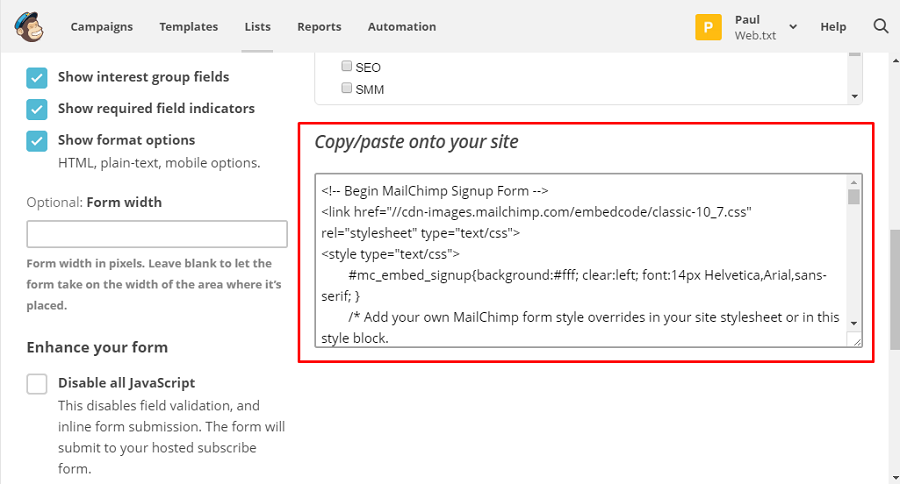
Task: Click the Begin MailChimp Signup Form comment line
Action: point(435,191)
